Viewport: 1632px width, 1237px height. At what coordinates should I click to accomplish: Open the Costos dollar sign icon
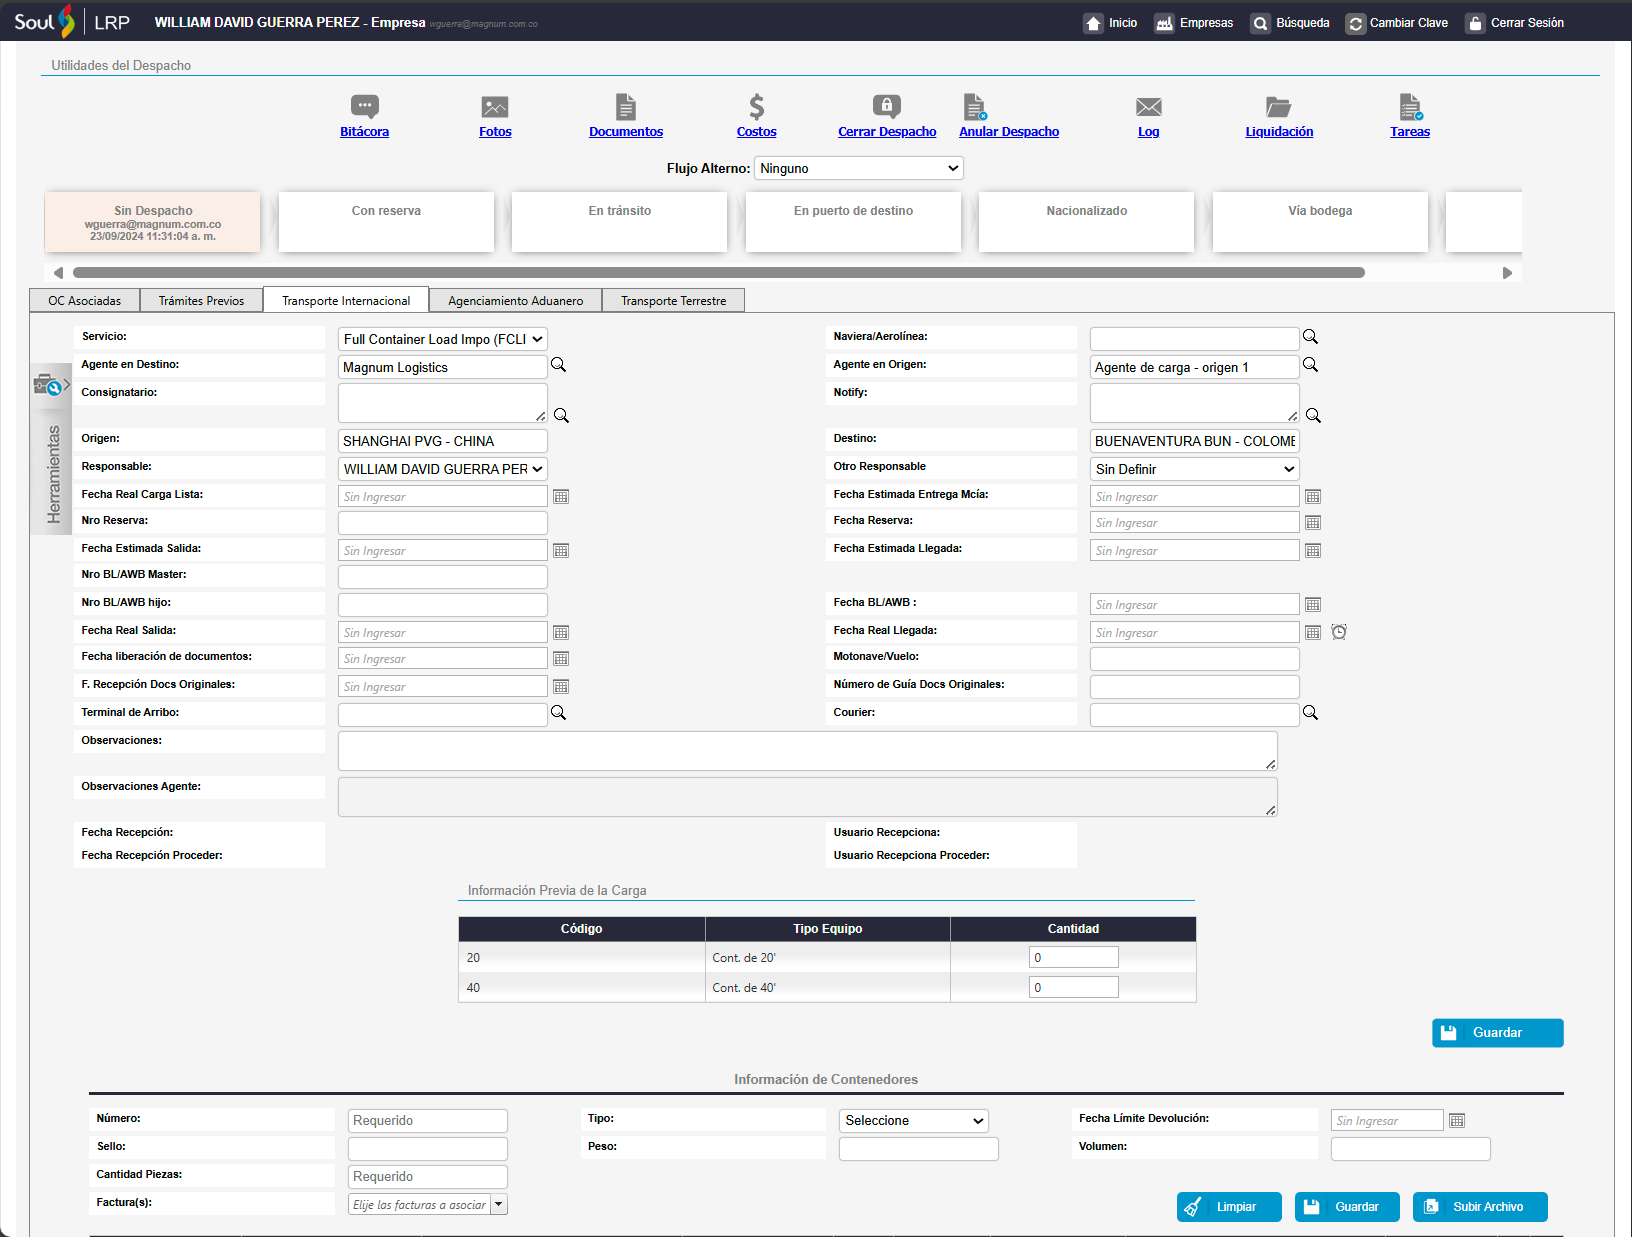click(x=756, y=106)
